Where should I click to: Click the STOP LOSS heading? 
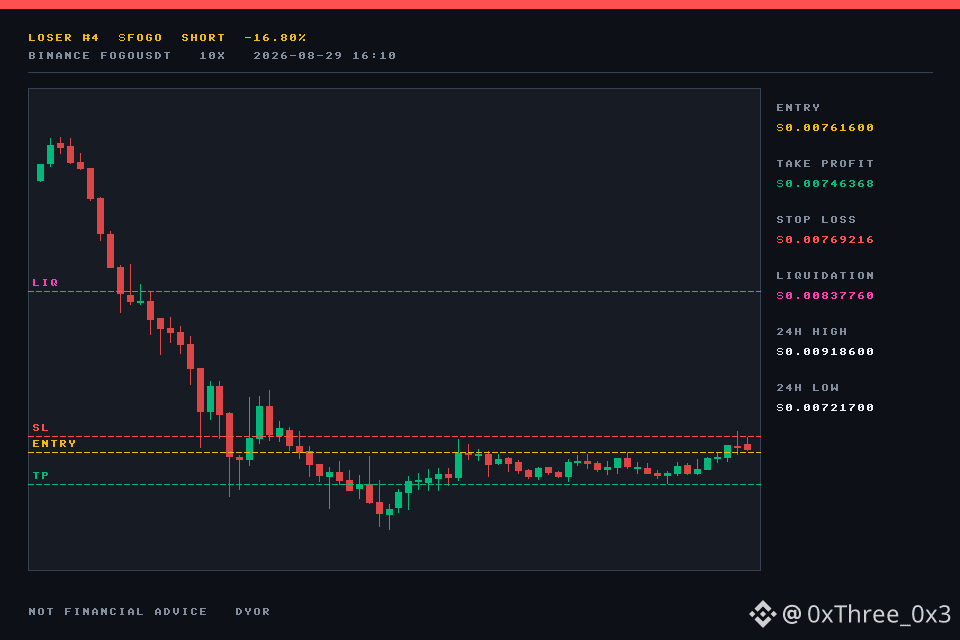click(816, 220)
